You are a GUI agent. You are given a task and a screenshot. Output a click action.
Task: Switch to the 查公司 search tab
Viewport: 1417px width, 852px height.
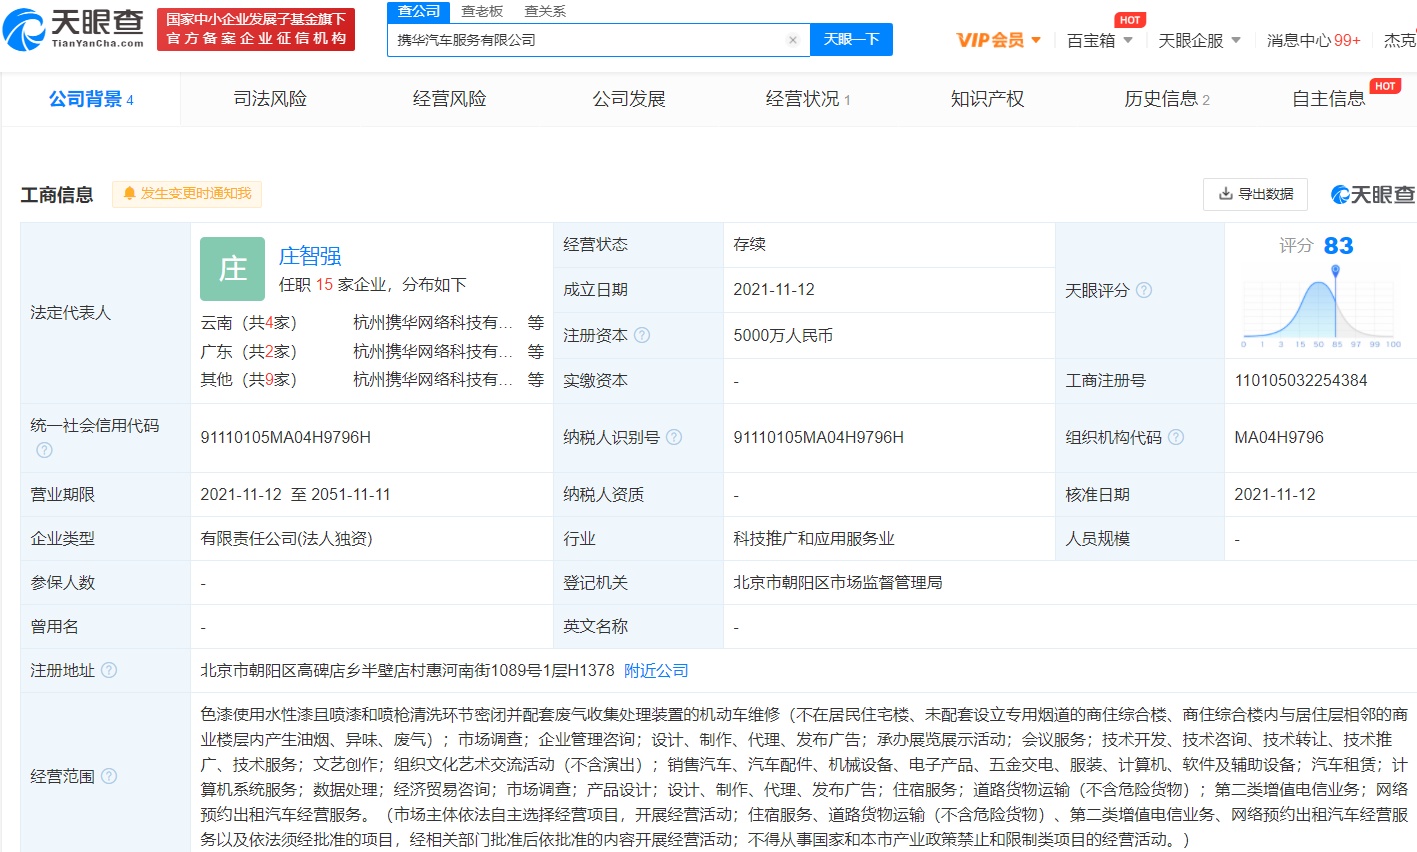[418, 11]
